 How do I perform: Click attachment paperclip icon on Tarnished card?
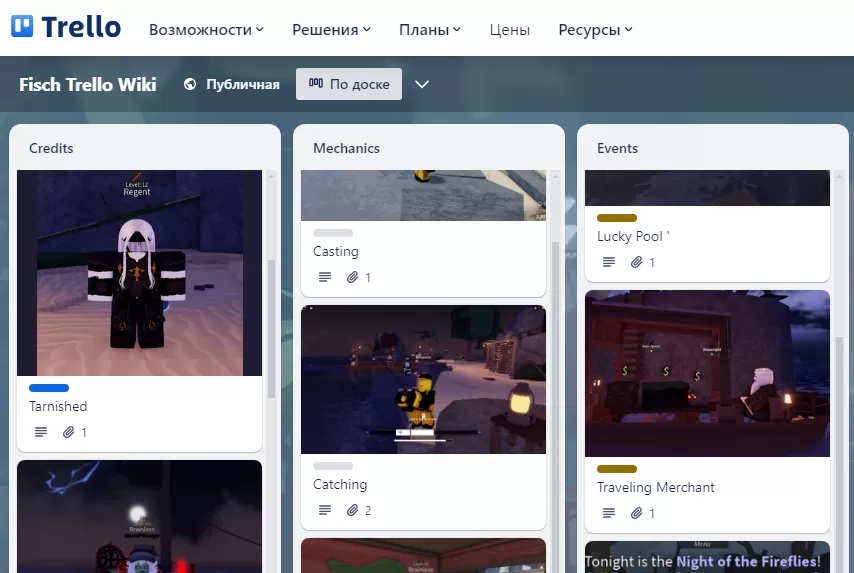[x=69, y=433]
